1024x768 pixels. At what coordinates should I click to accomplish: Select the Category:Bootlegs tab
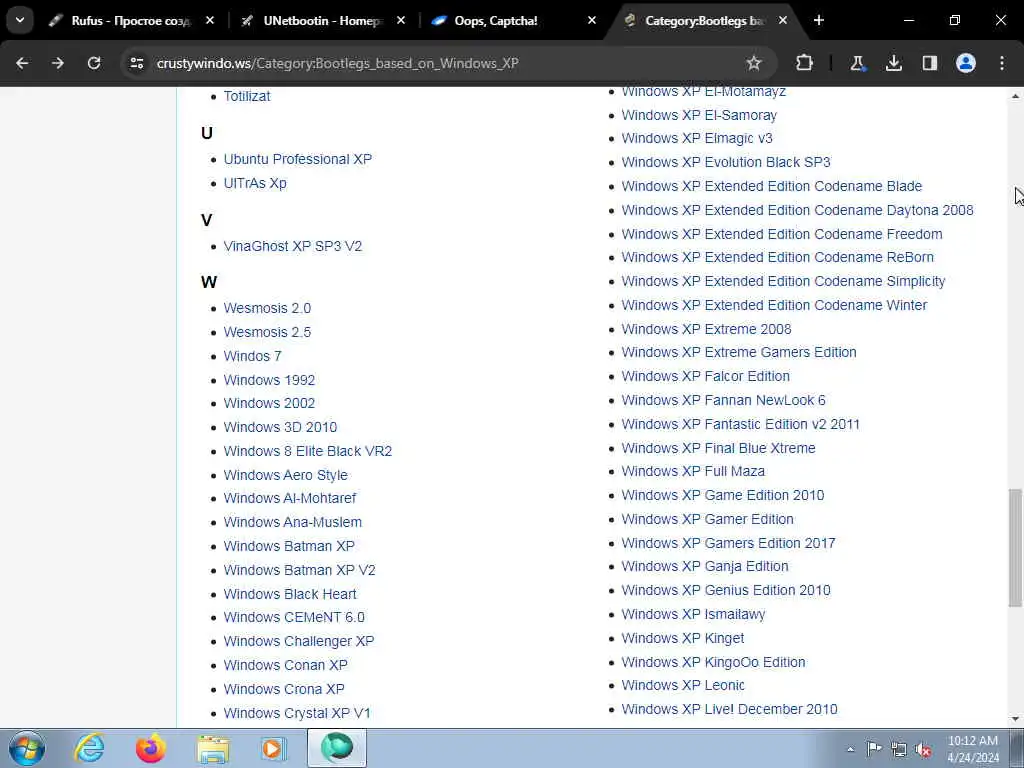pos(705,21)
